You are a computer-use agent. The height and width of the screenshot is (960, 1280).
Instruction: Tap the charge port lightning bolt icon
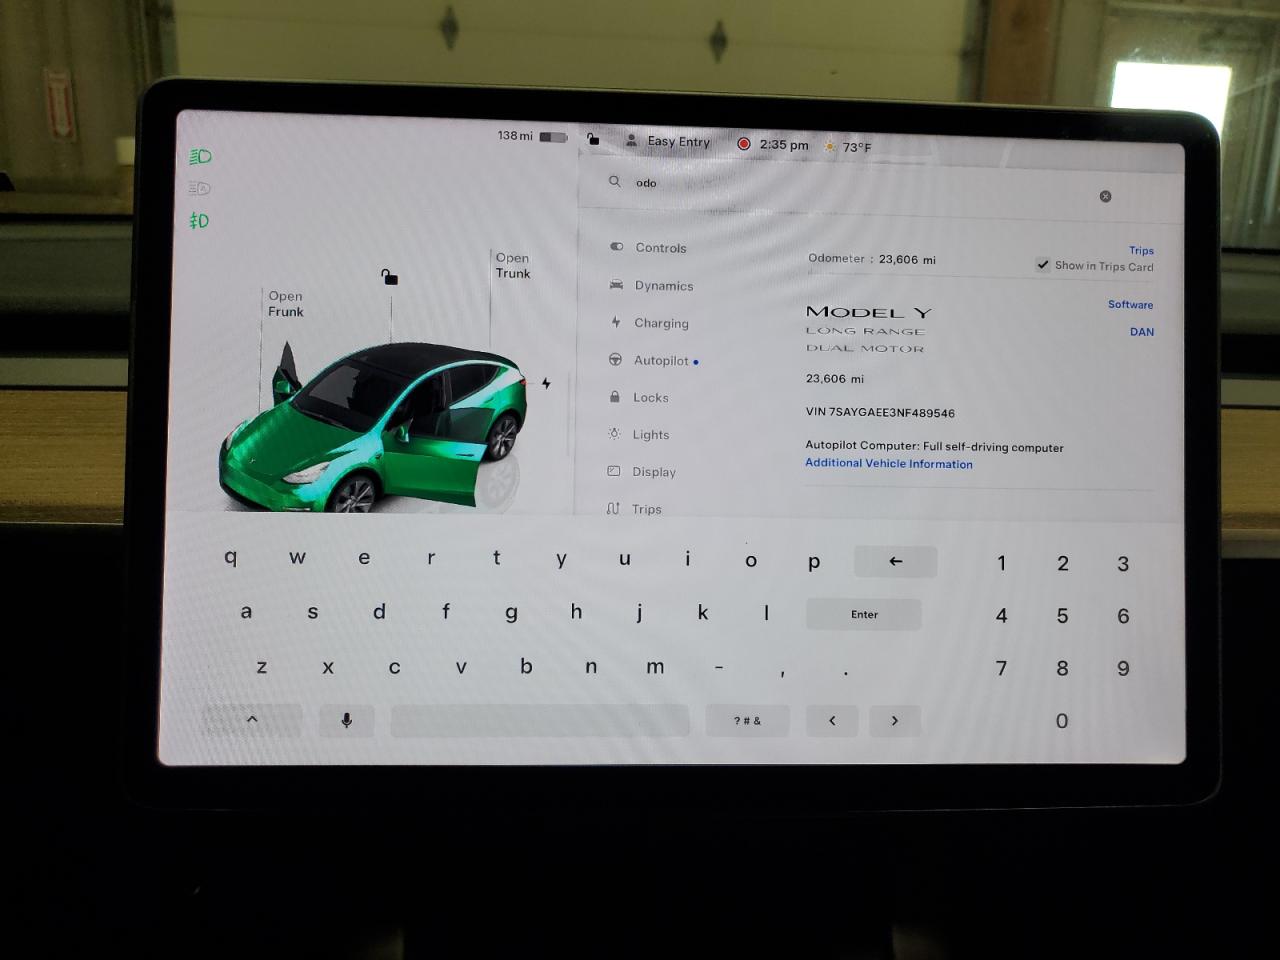click(x=546, y=383)
